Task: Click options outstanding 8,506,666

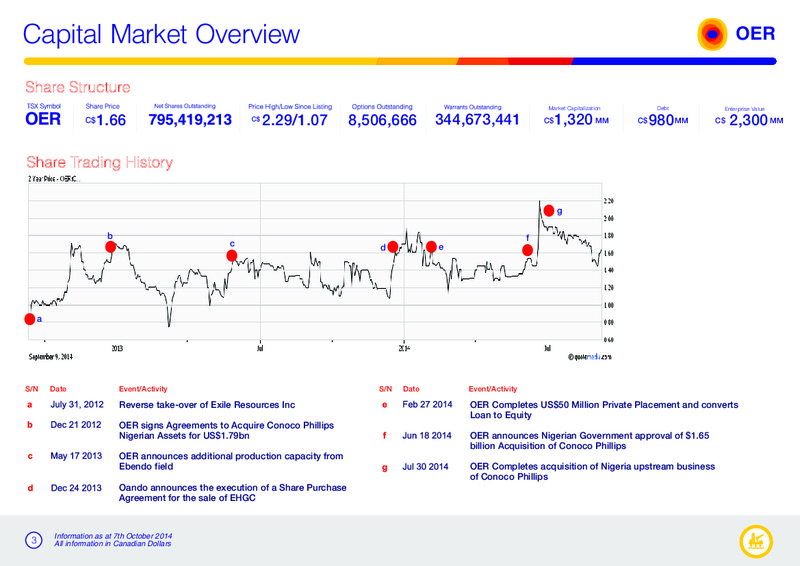Action: coord(382,120)
